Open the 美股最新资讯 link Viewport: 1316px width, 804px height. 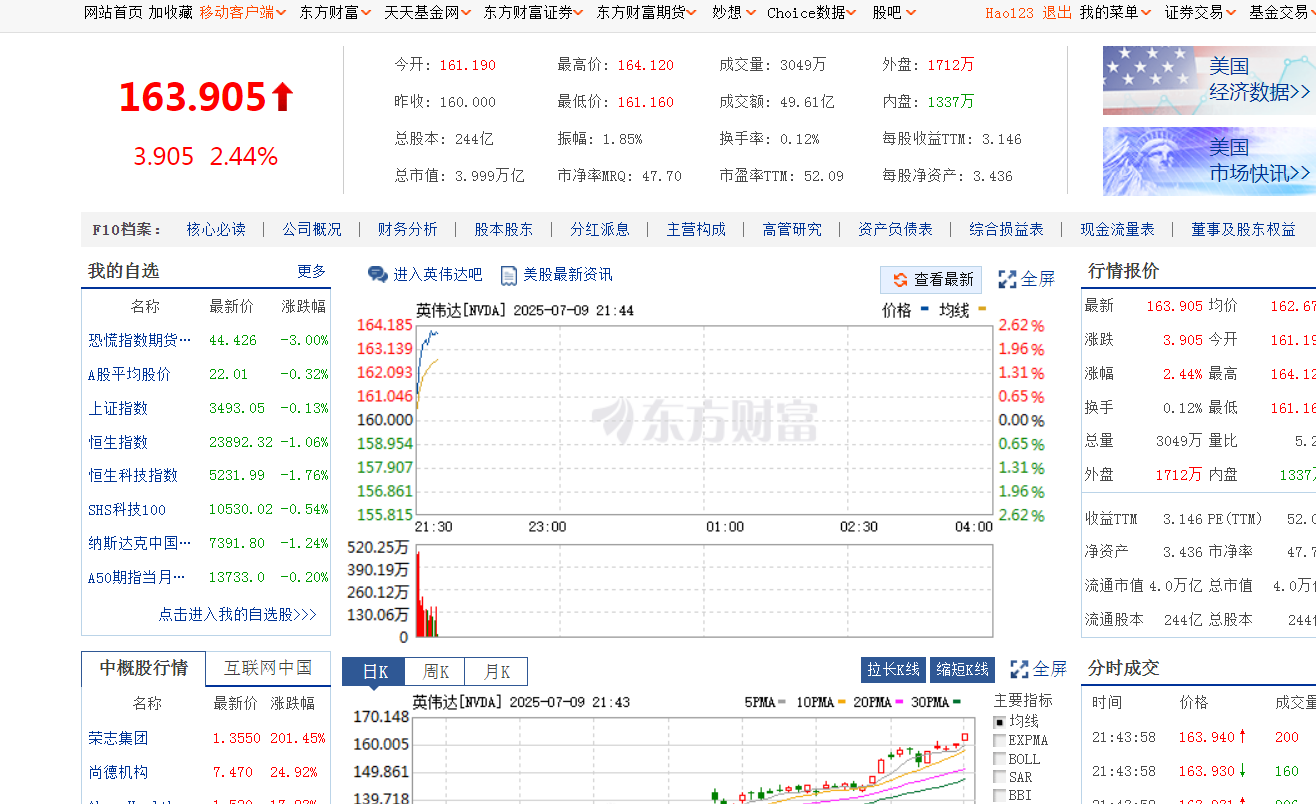[568, 274]
